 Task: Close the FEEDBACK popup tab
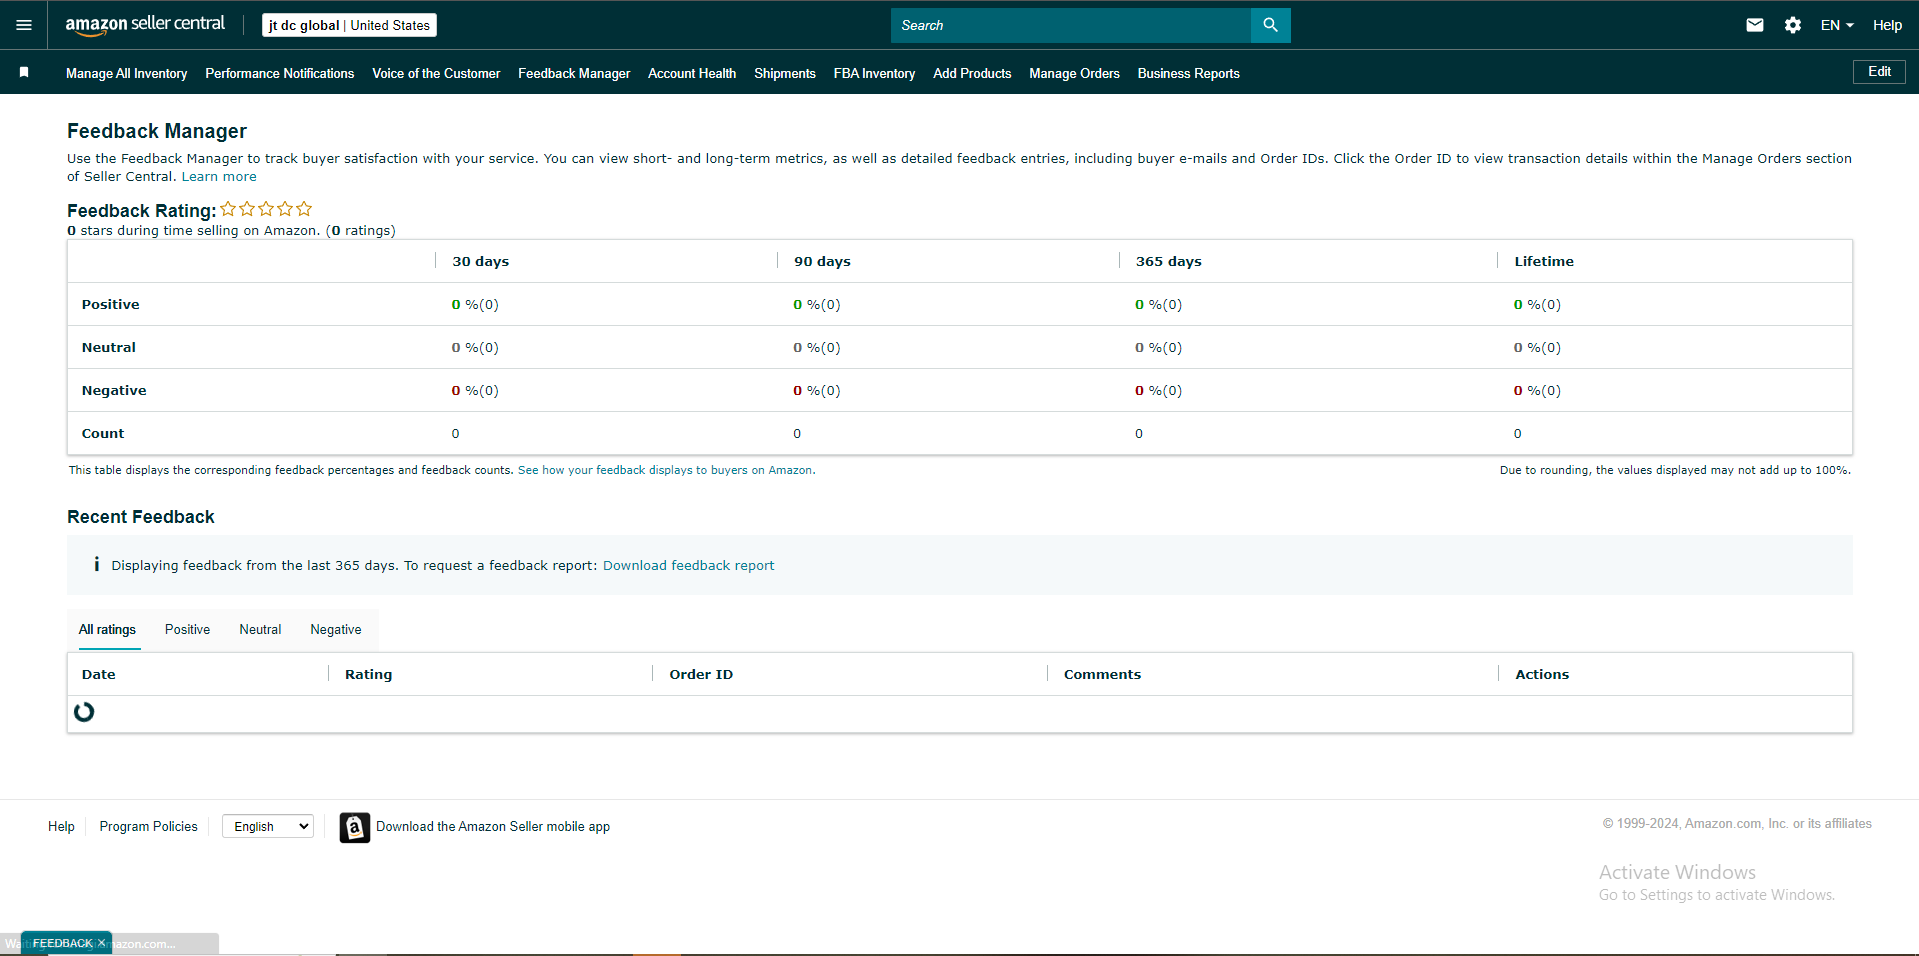click(102, 943)
